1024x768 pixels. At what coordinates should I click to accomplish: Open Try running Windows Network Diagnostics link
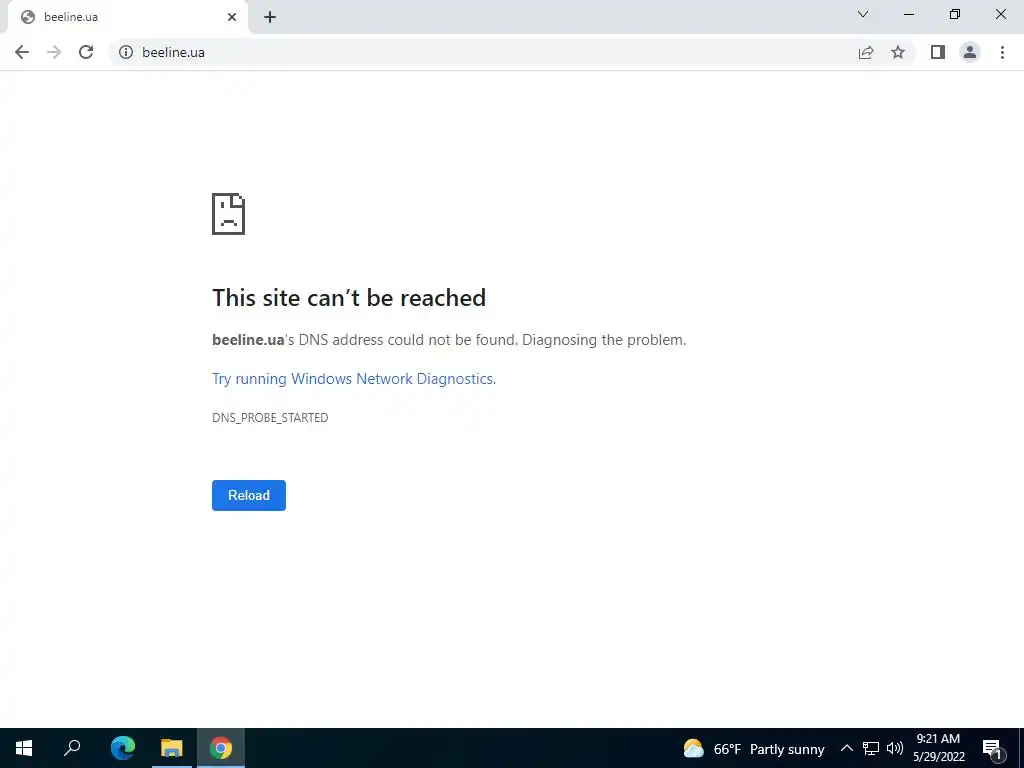(x=353, y=379)
